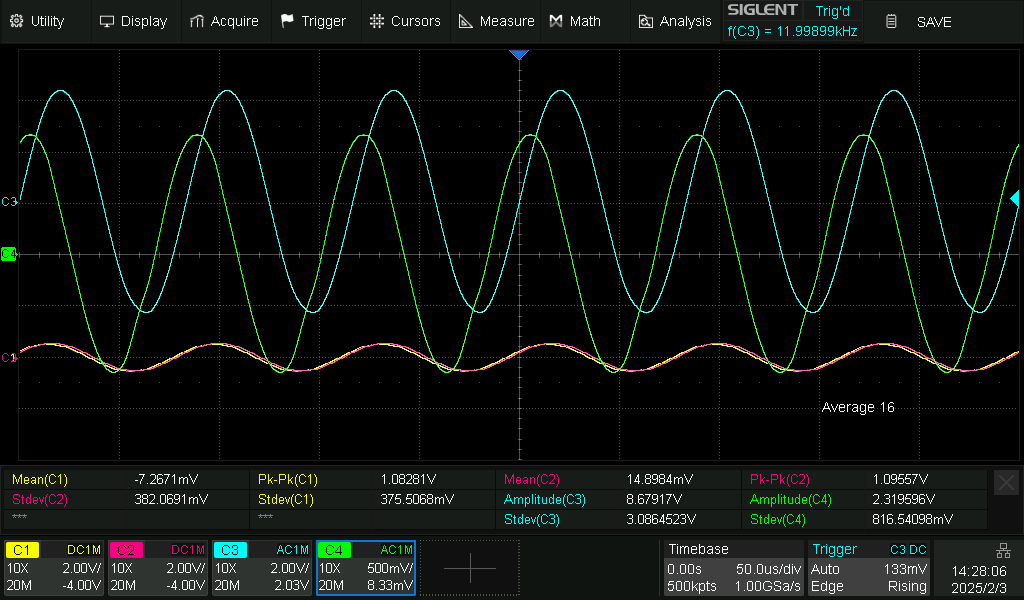Click the trigger position marker at top
The height and width of the screenshot is (600, 1024).
pyautogui.click(x=518, y=55)
